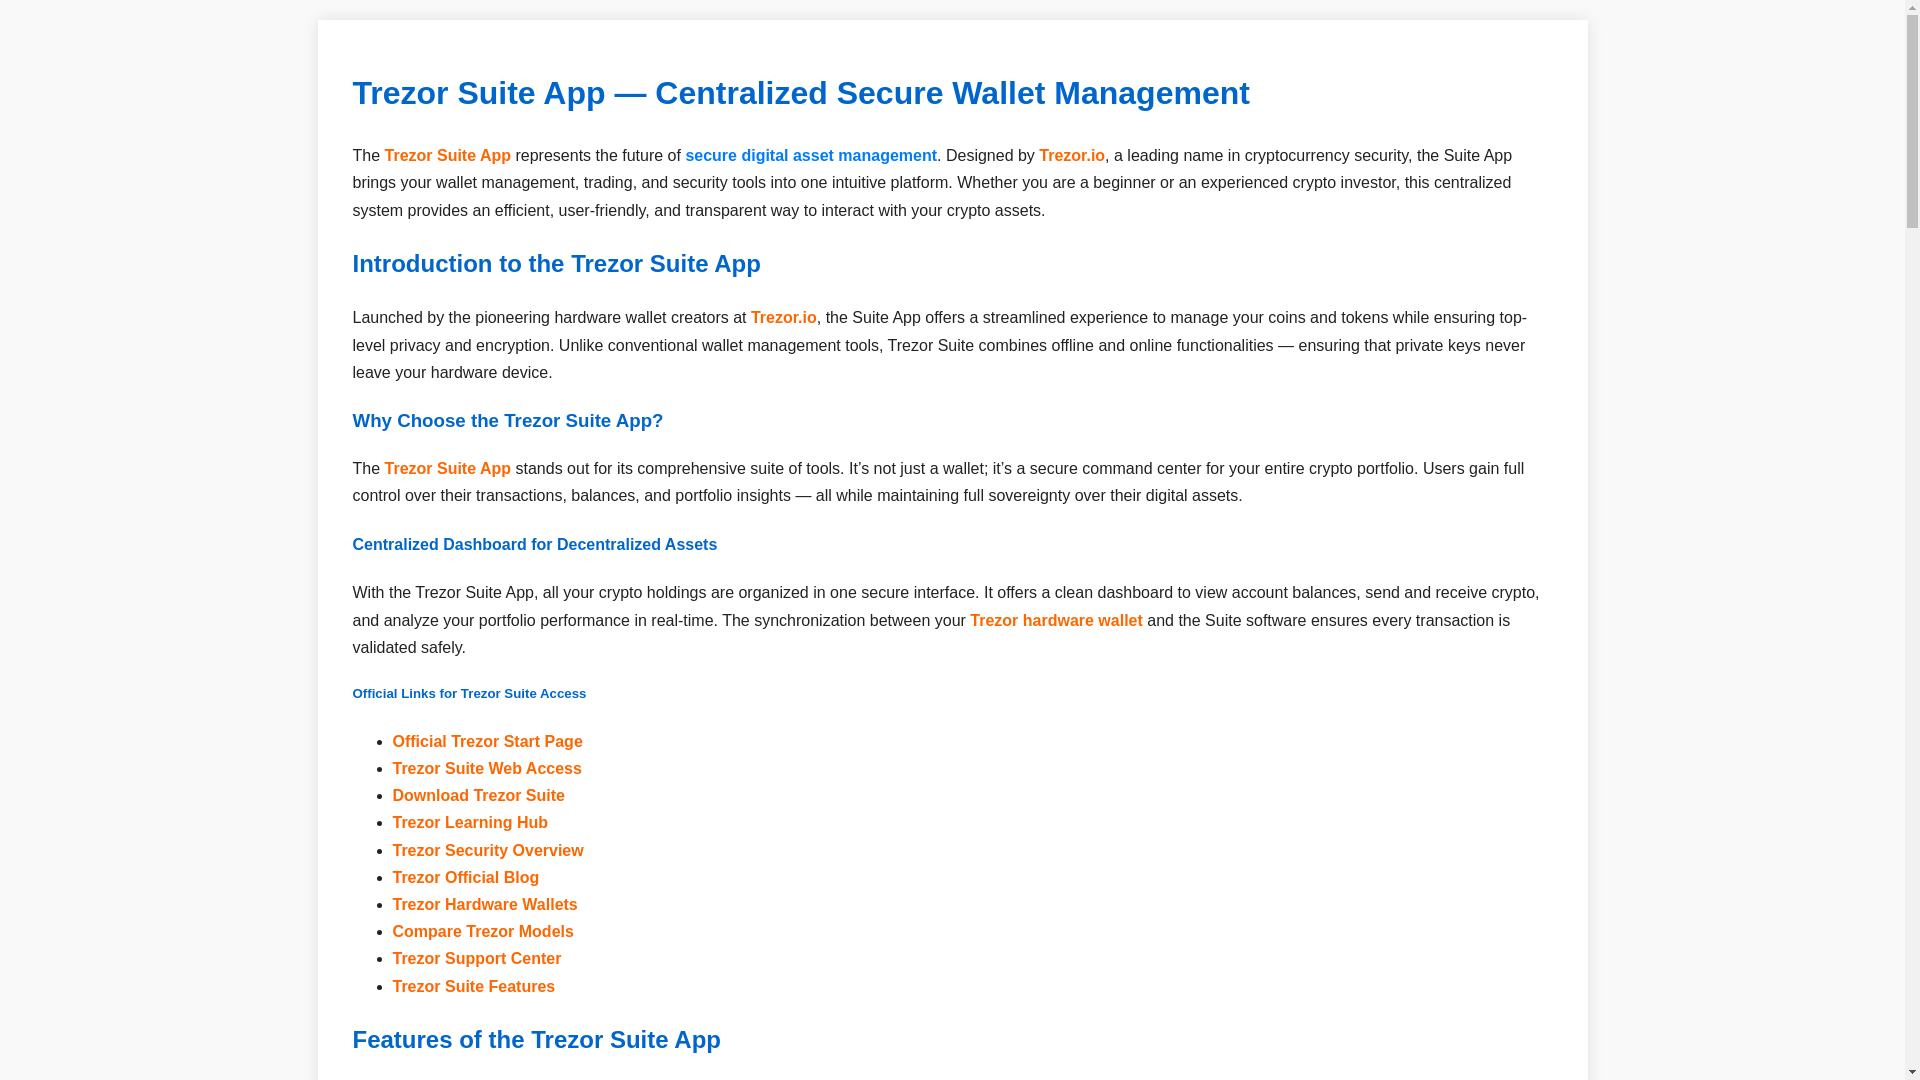Viewport: 1920px width, 1080px height.
Task: Go to the Trezor Official Blog link
Action: point(465,877)
